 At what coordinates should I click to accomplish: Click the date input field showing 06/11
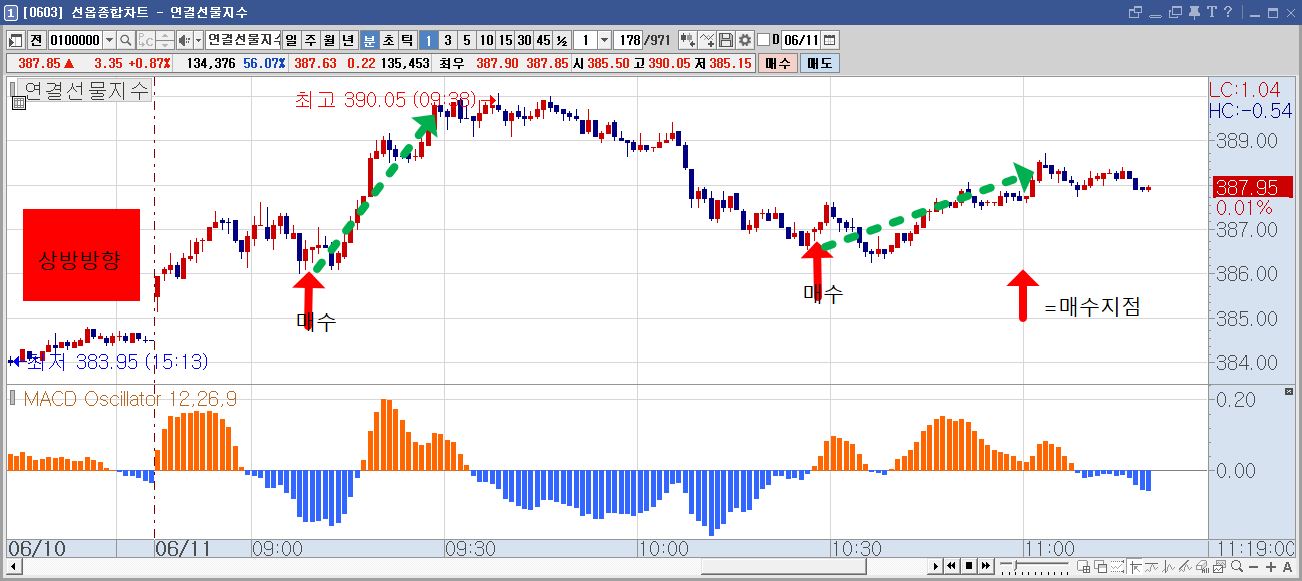coord(801,40)
